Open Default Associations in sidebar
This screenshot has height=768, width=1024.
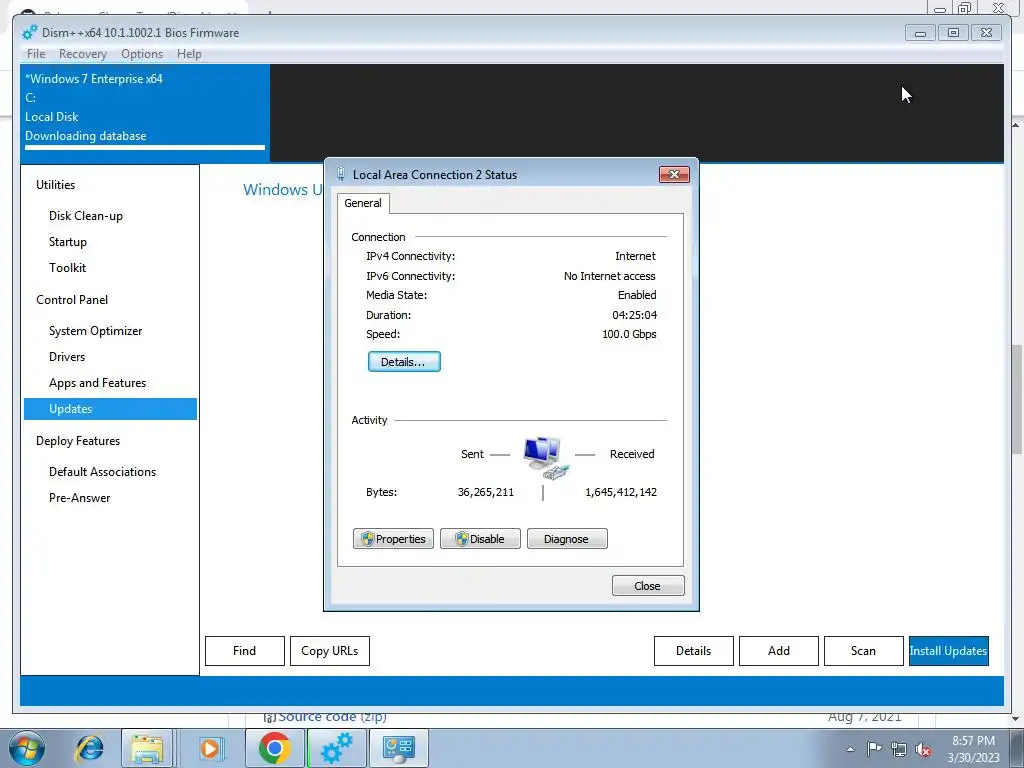click(103, 472)
